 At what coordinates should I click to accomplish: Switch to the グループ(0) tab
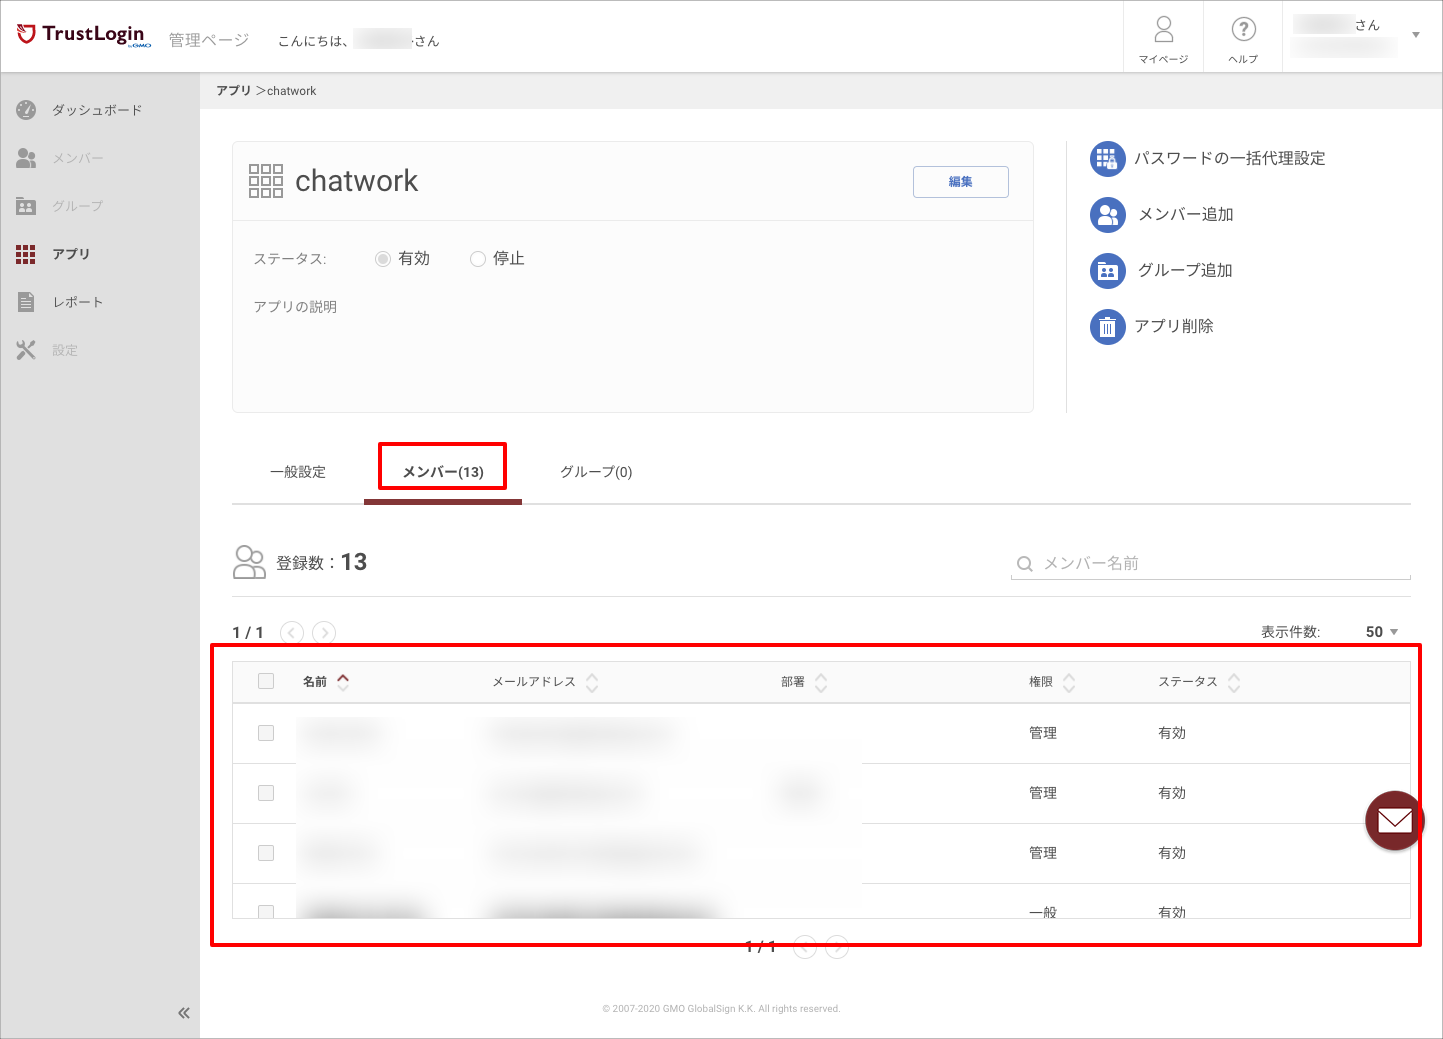click(596, 472)
